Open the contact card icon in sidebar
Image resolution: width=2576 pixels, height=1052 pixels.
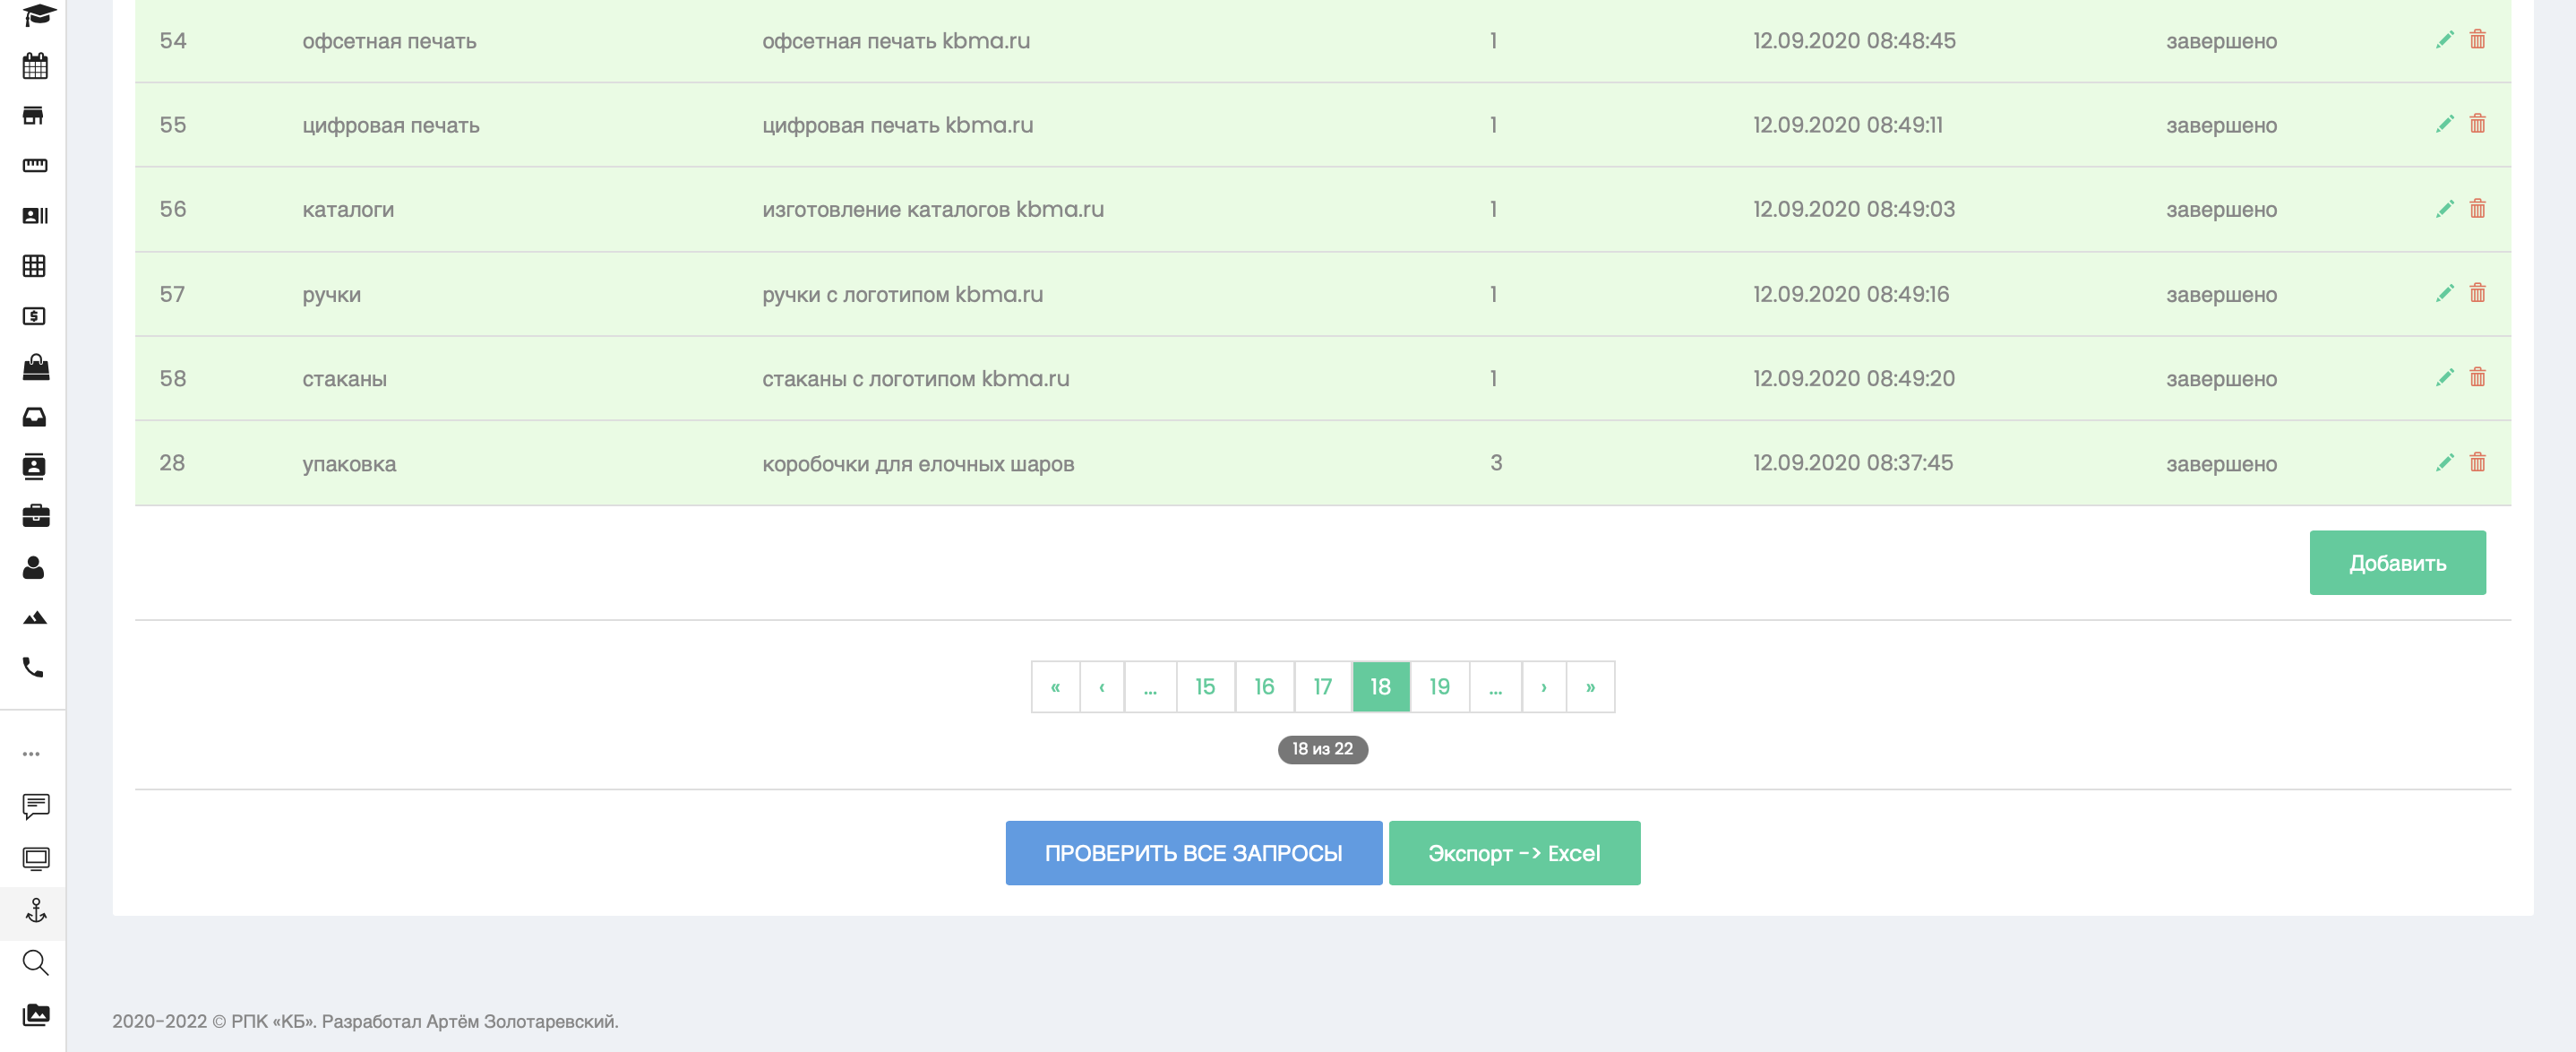35,215
